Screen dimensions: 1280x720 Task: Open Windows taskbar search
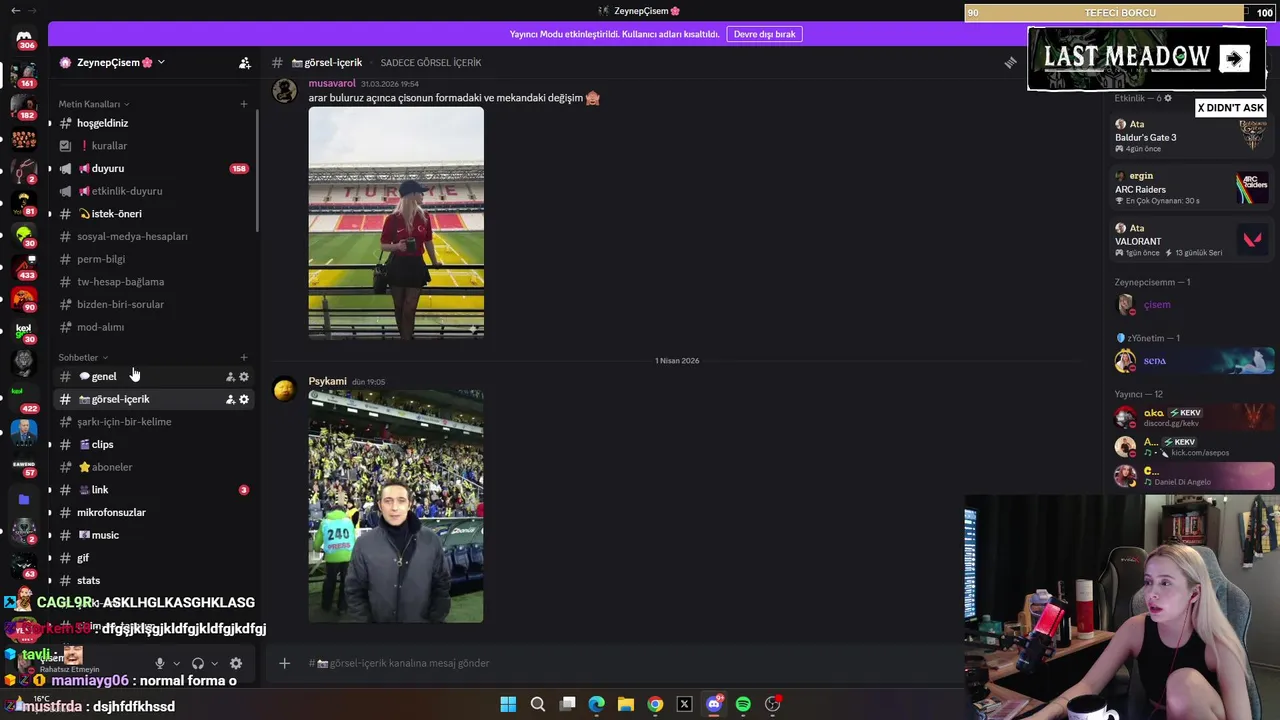point(538,704)
